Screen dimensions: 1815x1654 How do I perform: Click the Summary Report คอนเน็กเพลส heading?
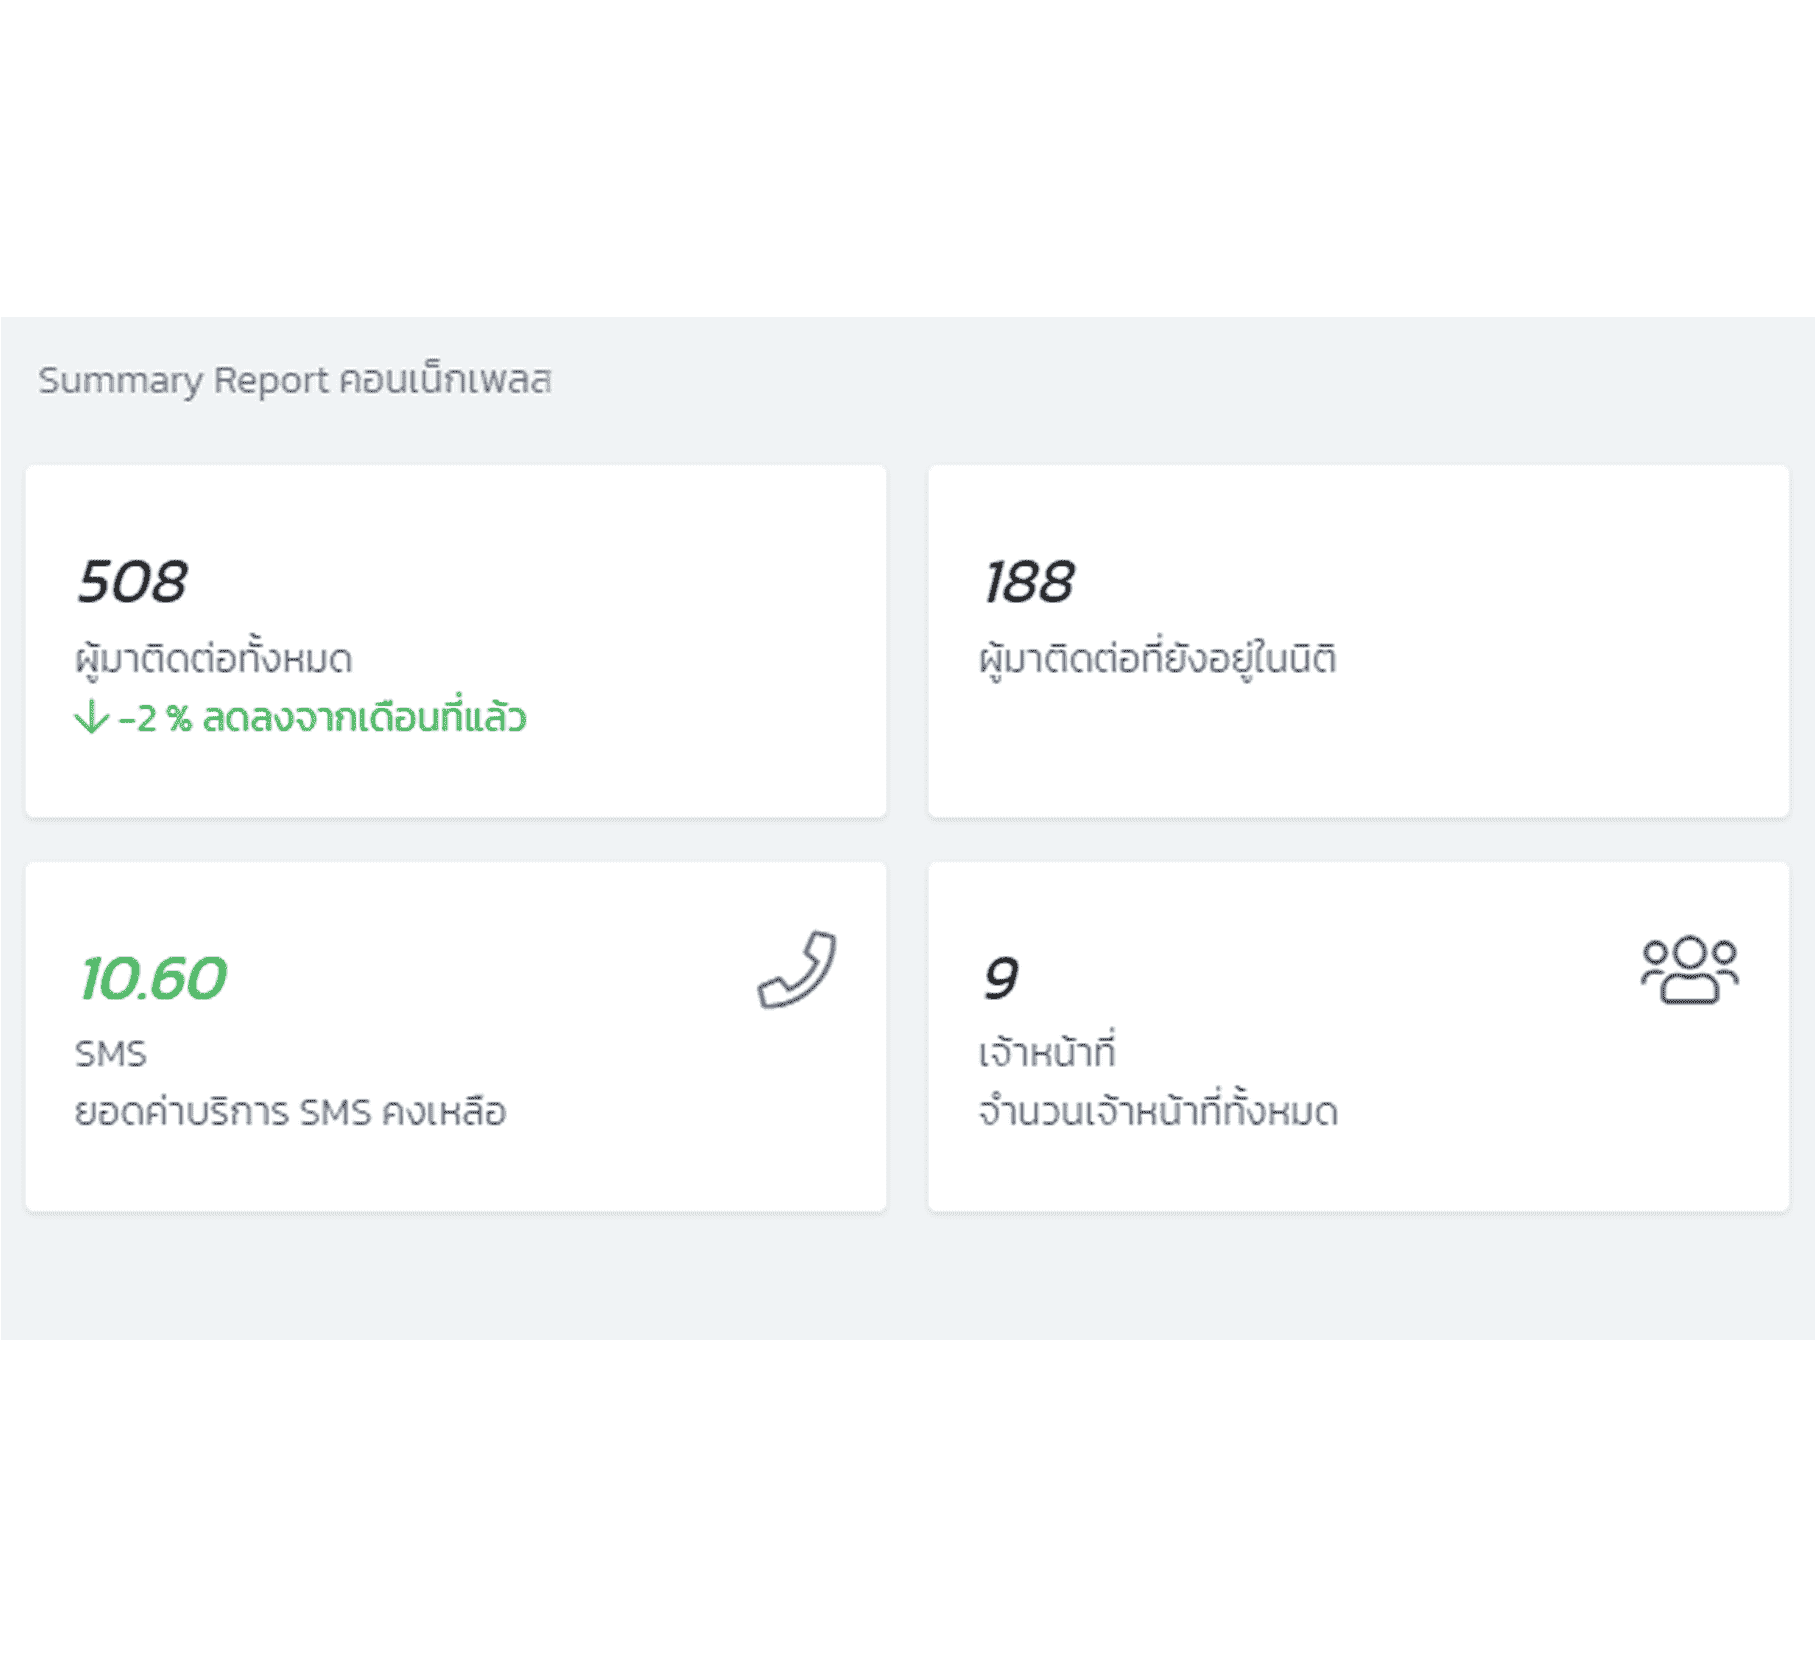point(295,380)
